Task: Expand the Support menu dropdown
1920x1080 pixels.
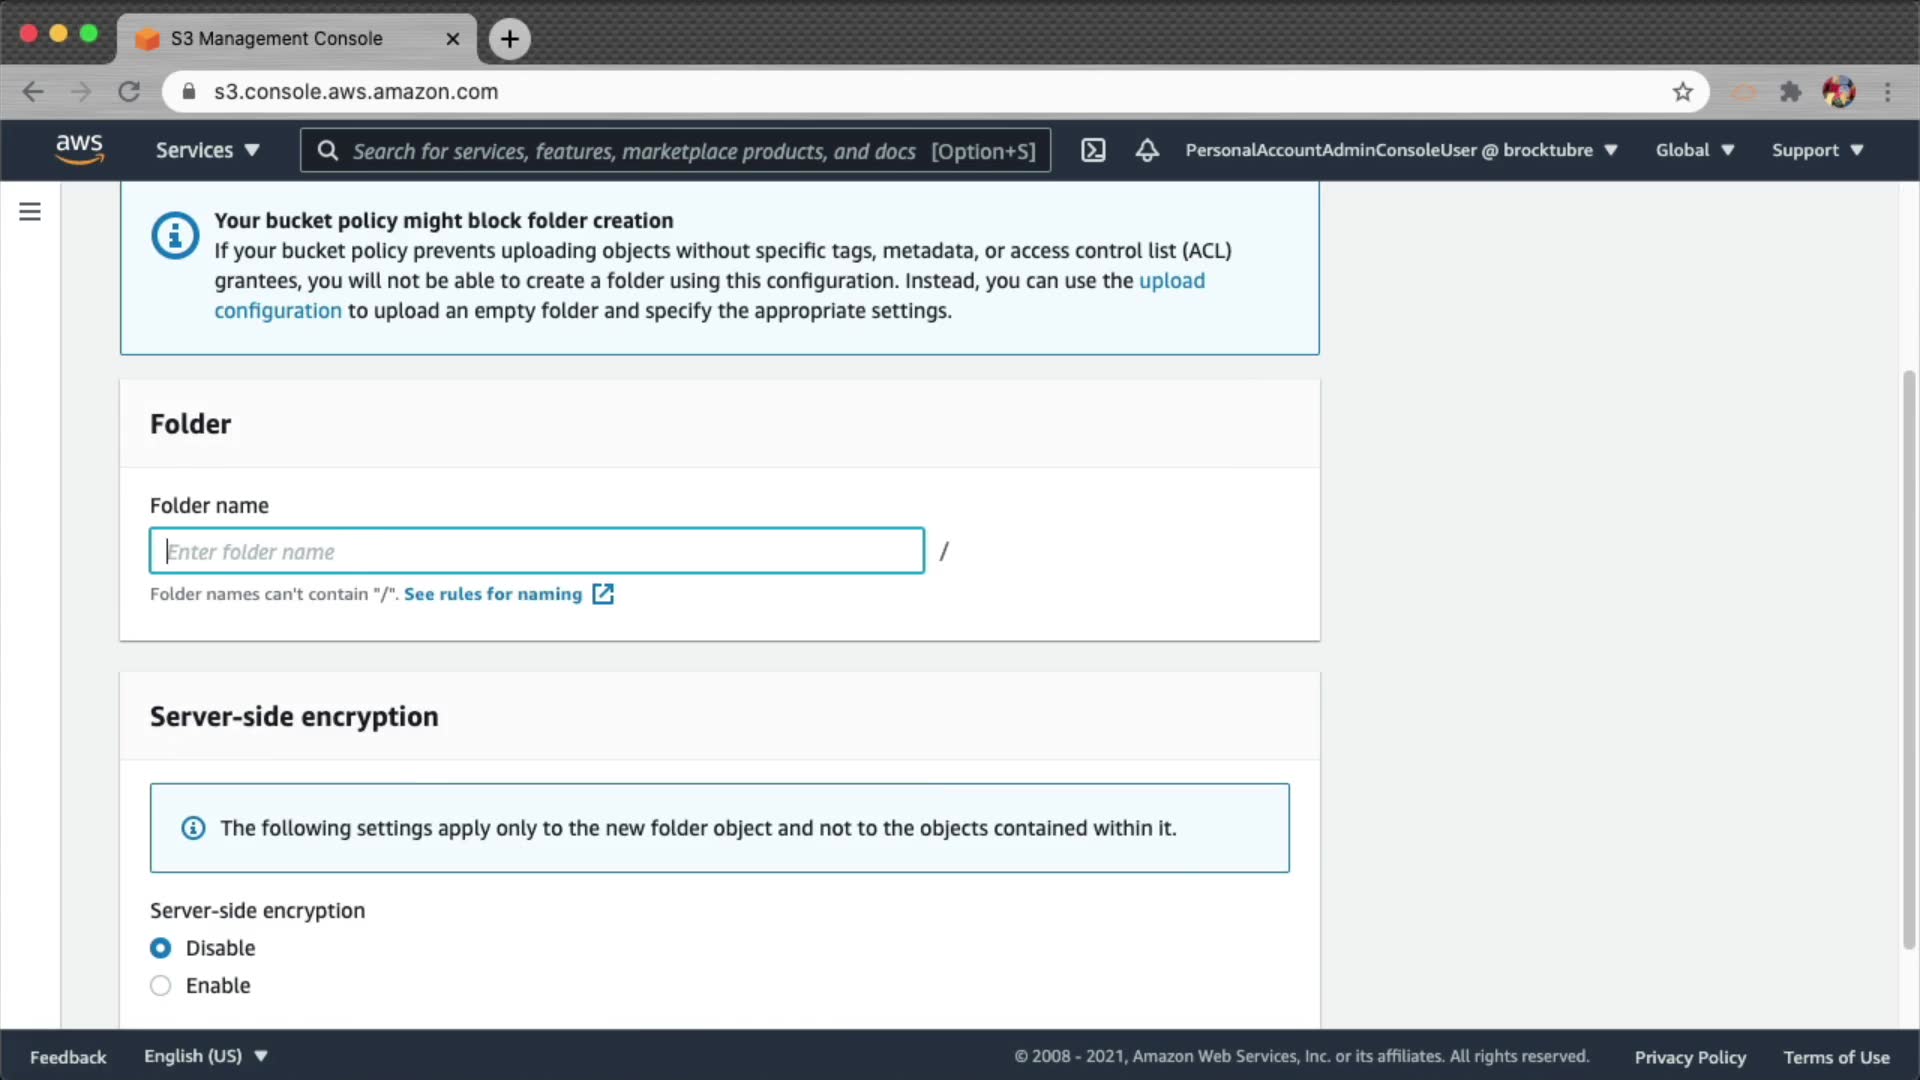Action: pos(1817,150)
